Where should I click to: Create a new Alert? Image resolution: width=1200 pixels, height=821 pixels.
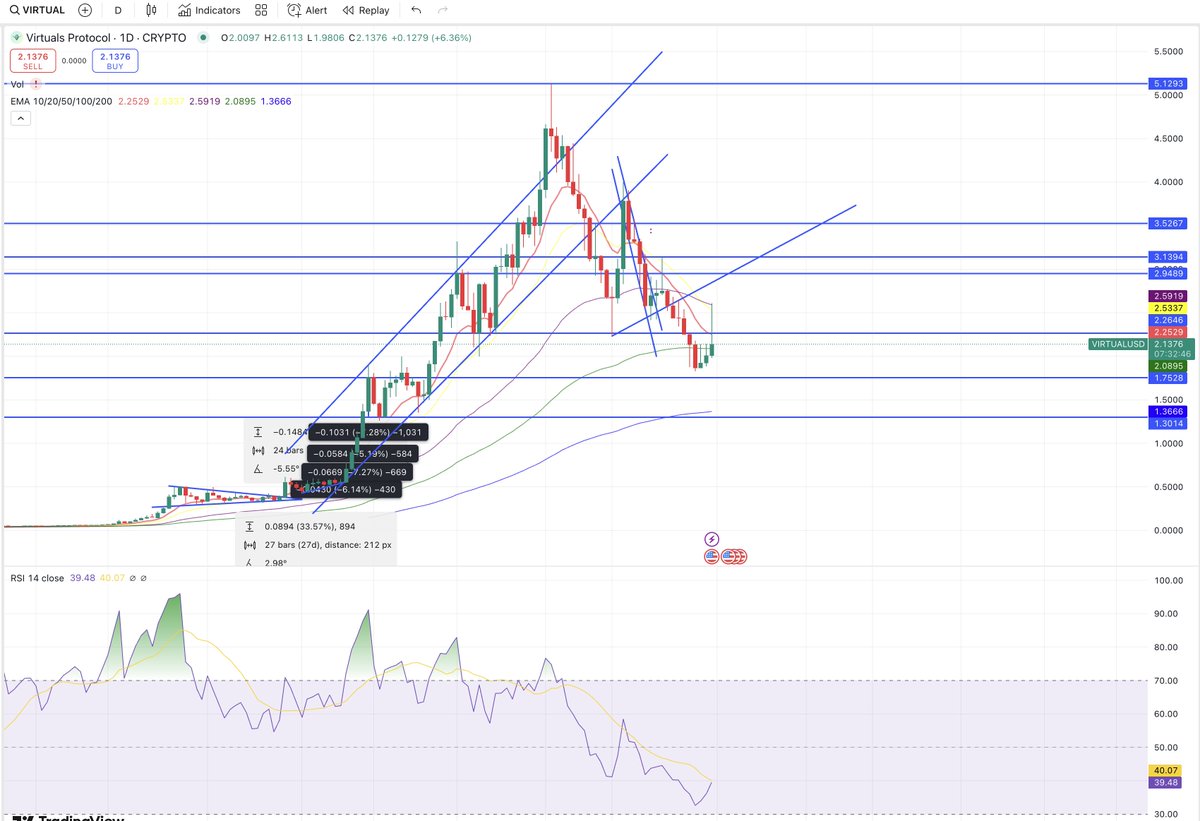point(307,10)
